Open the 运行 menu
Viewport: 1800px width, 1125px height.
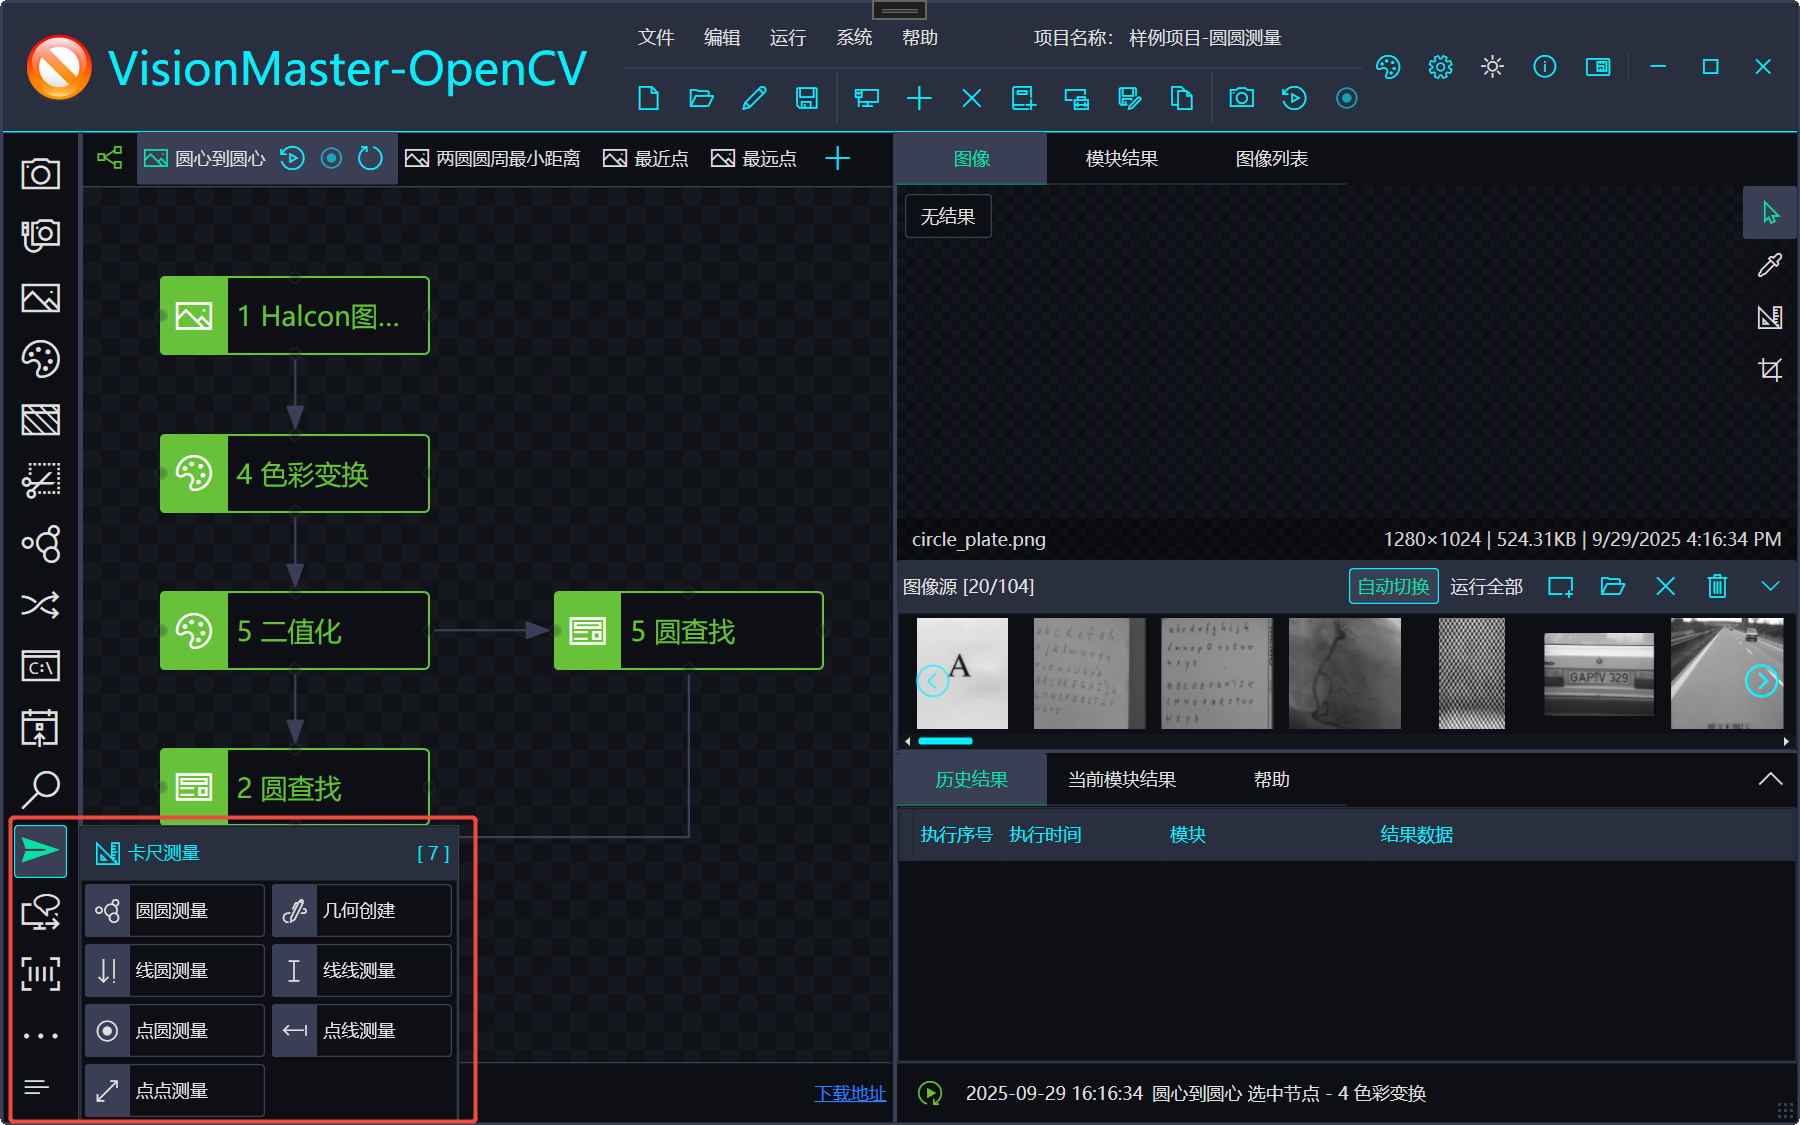(x=788, y=38)
